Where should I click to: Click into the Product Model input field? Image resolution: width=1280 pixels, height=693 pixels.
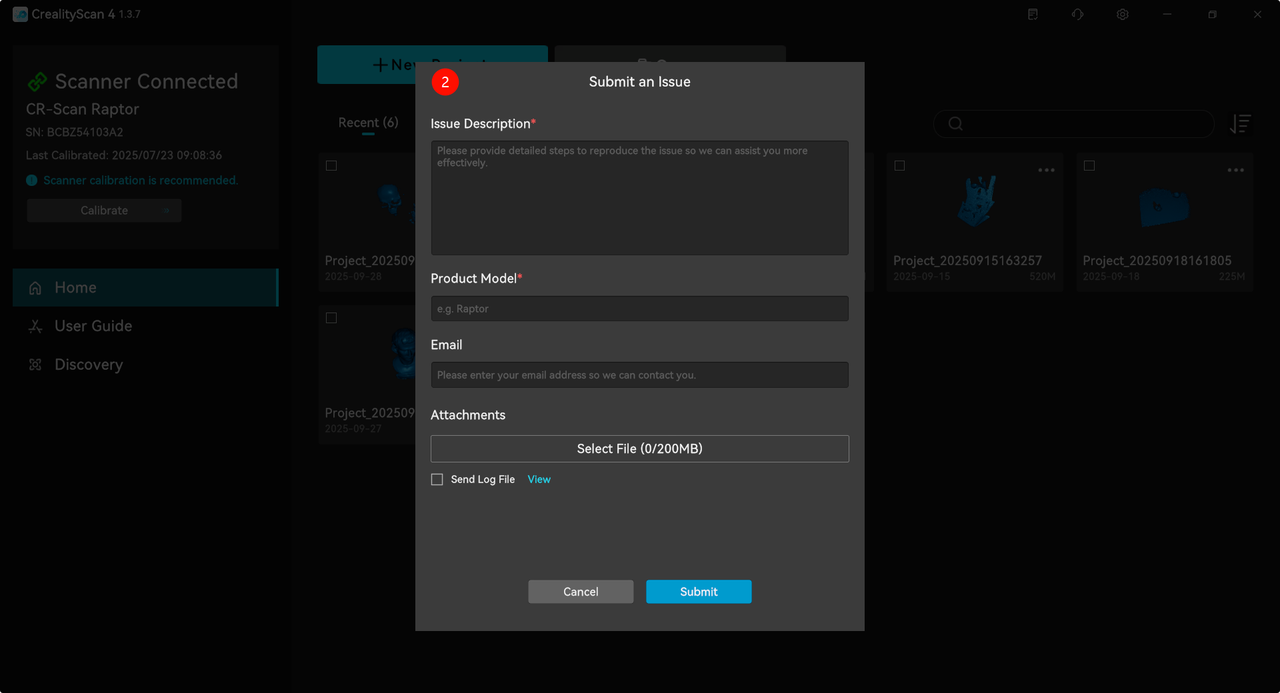tap(639, 309)
